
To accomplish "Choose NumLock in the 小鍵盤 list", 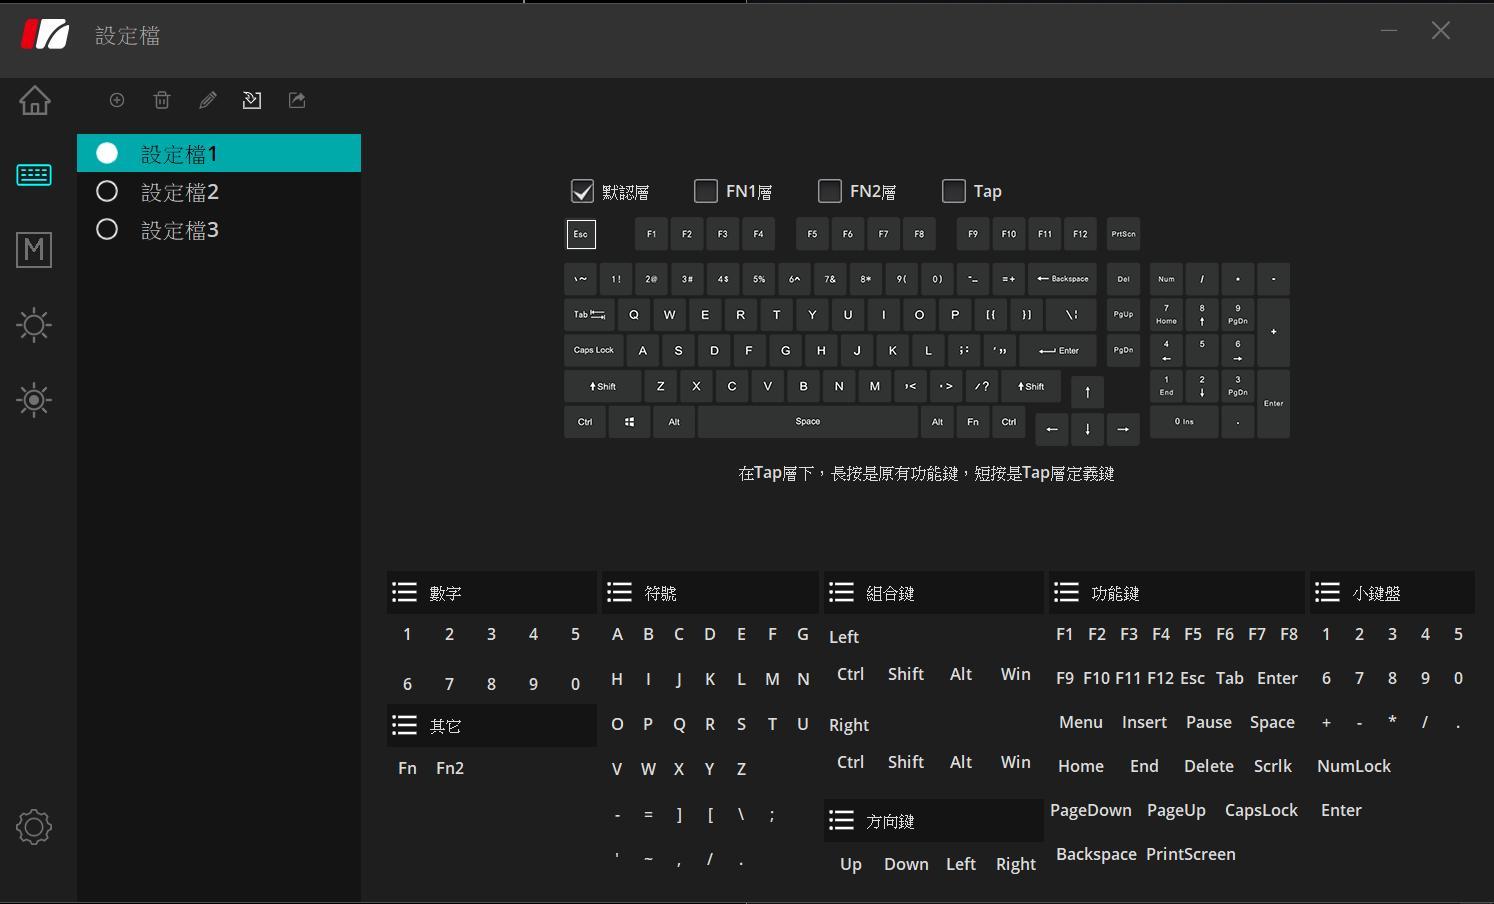I will pyautogui.click(x=1353, y=766).
